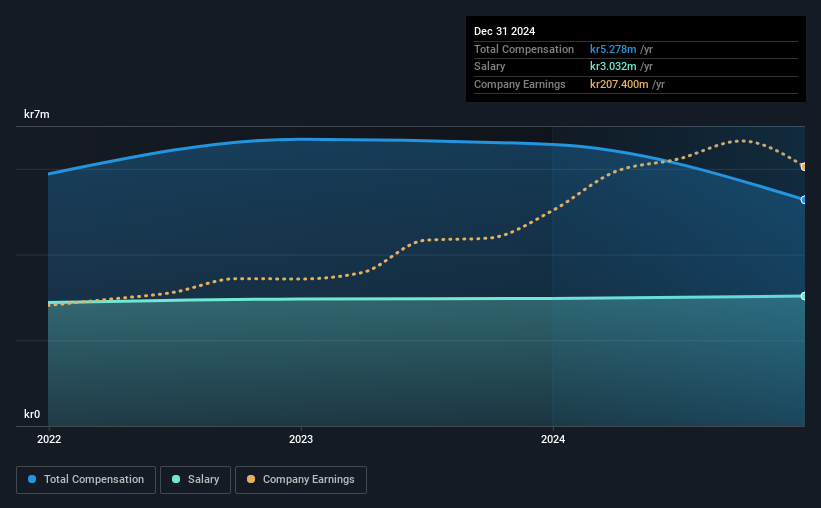
Task: Click the blue Total Compensation legend dot
Action: (x=32, y=479)
